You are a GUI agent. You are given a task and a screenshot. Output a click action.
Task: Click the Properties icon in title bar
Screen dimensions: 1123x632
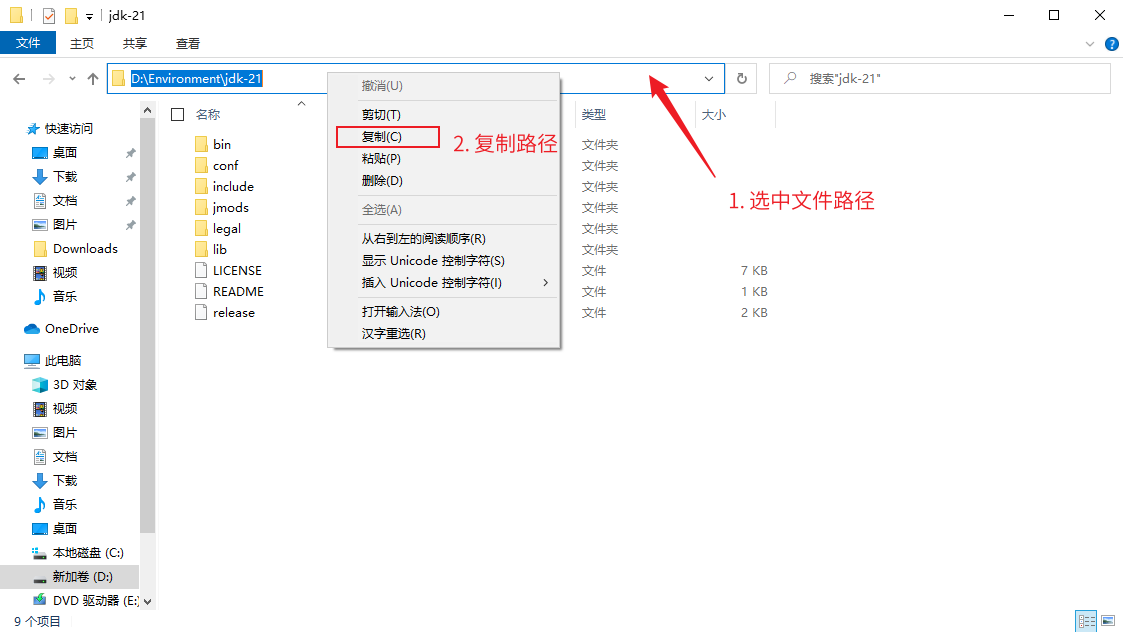(x=49, y=15)
